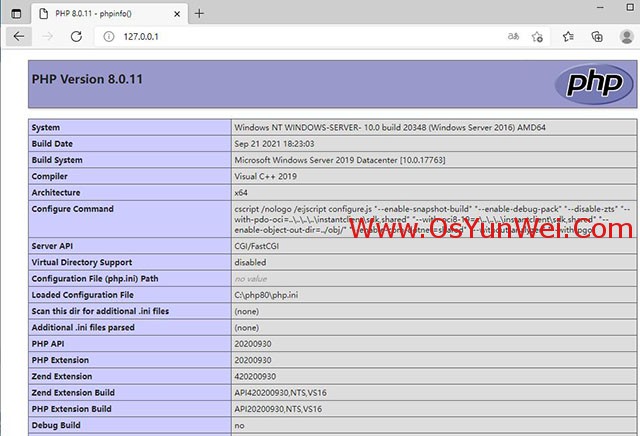Select the 'PHP Extension Build' label

pyautogui.click(x=71, y=409)
